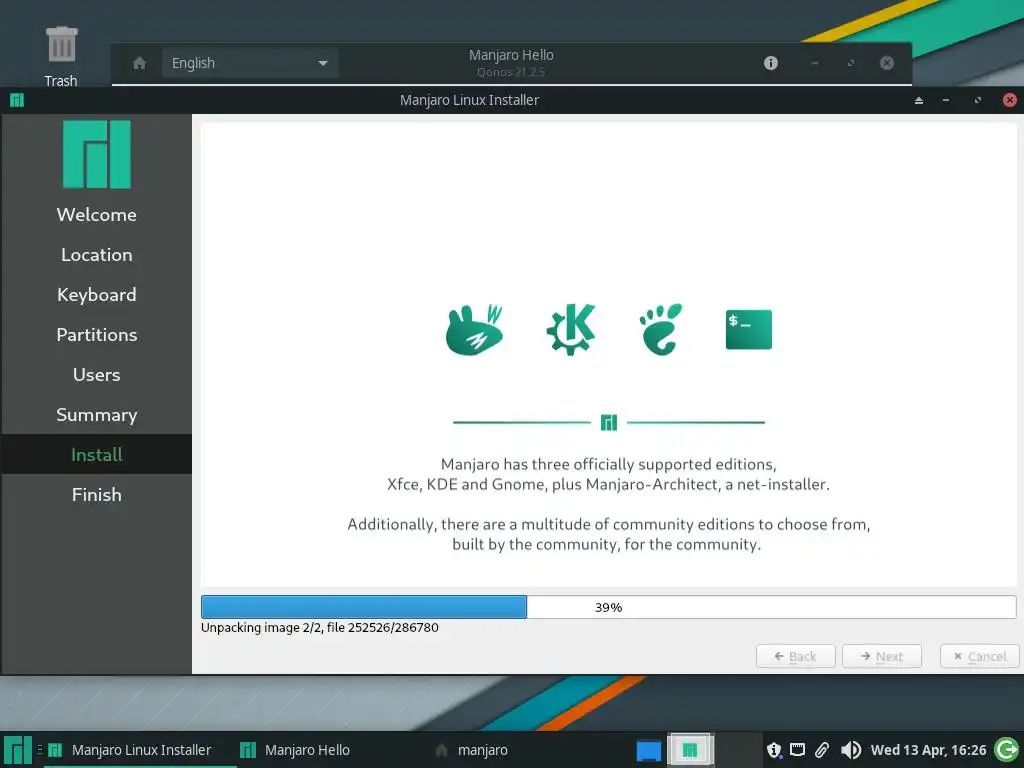Click the small Manjaro logo between divider lines
This screenshot has height=768, width=1024.
pos(609,423)
